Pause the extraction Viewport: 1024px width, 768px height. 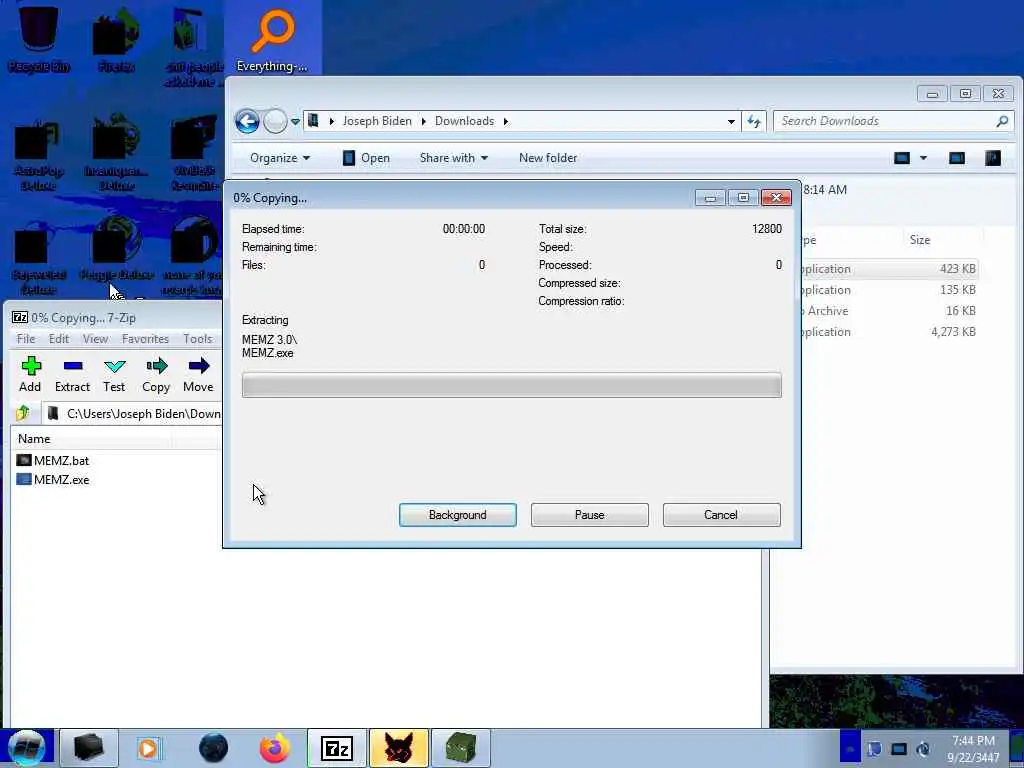pos(590,515)
